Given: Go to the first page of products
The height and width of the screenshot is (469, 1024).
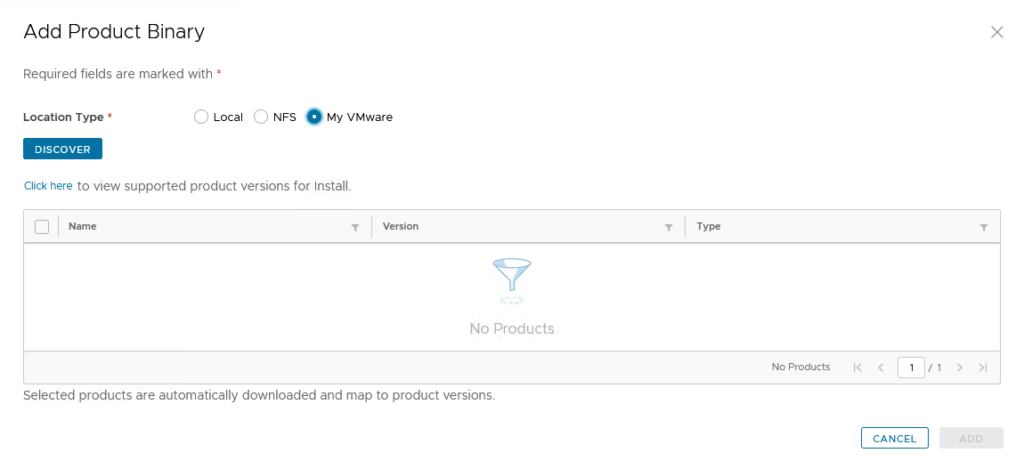Looking at the screenshot, I should pos(857,368).
